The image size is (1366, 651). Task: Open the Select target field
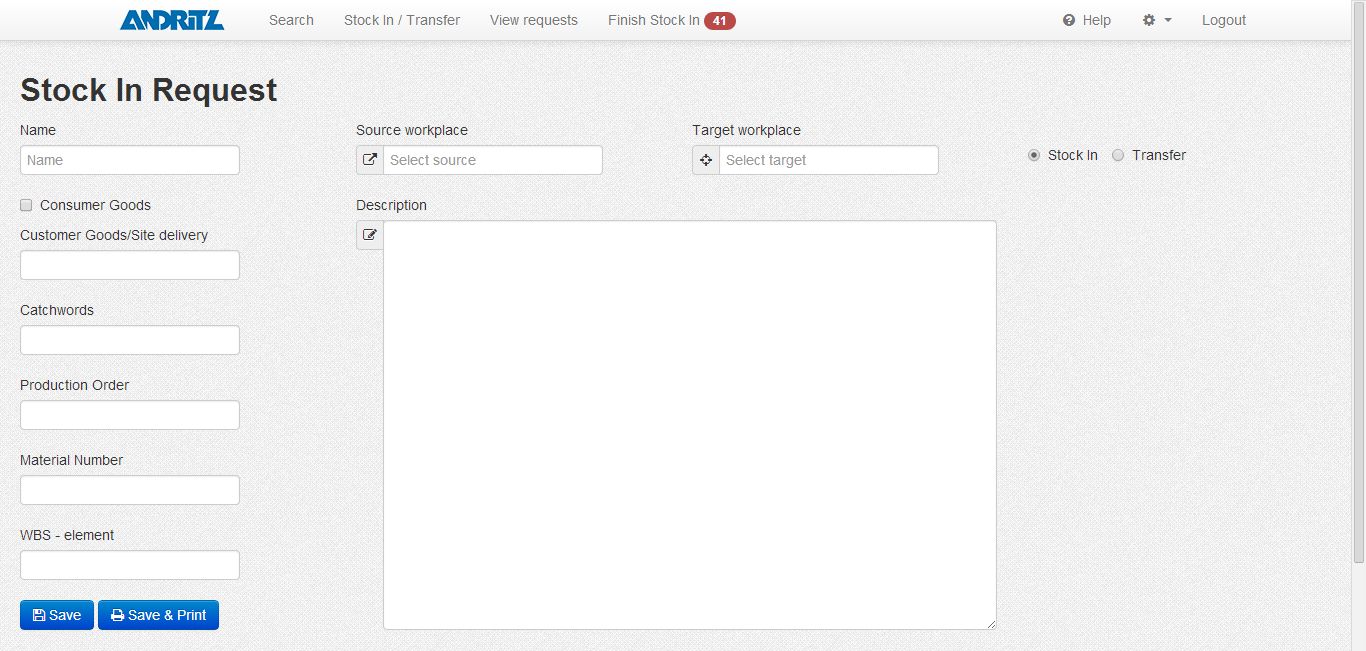click(x=828, y=160)
